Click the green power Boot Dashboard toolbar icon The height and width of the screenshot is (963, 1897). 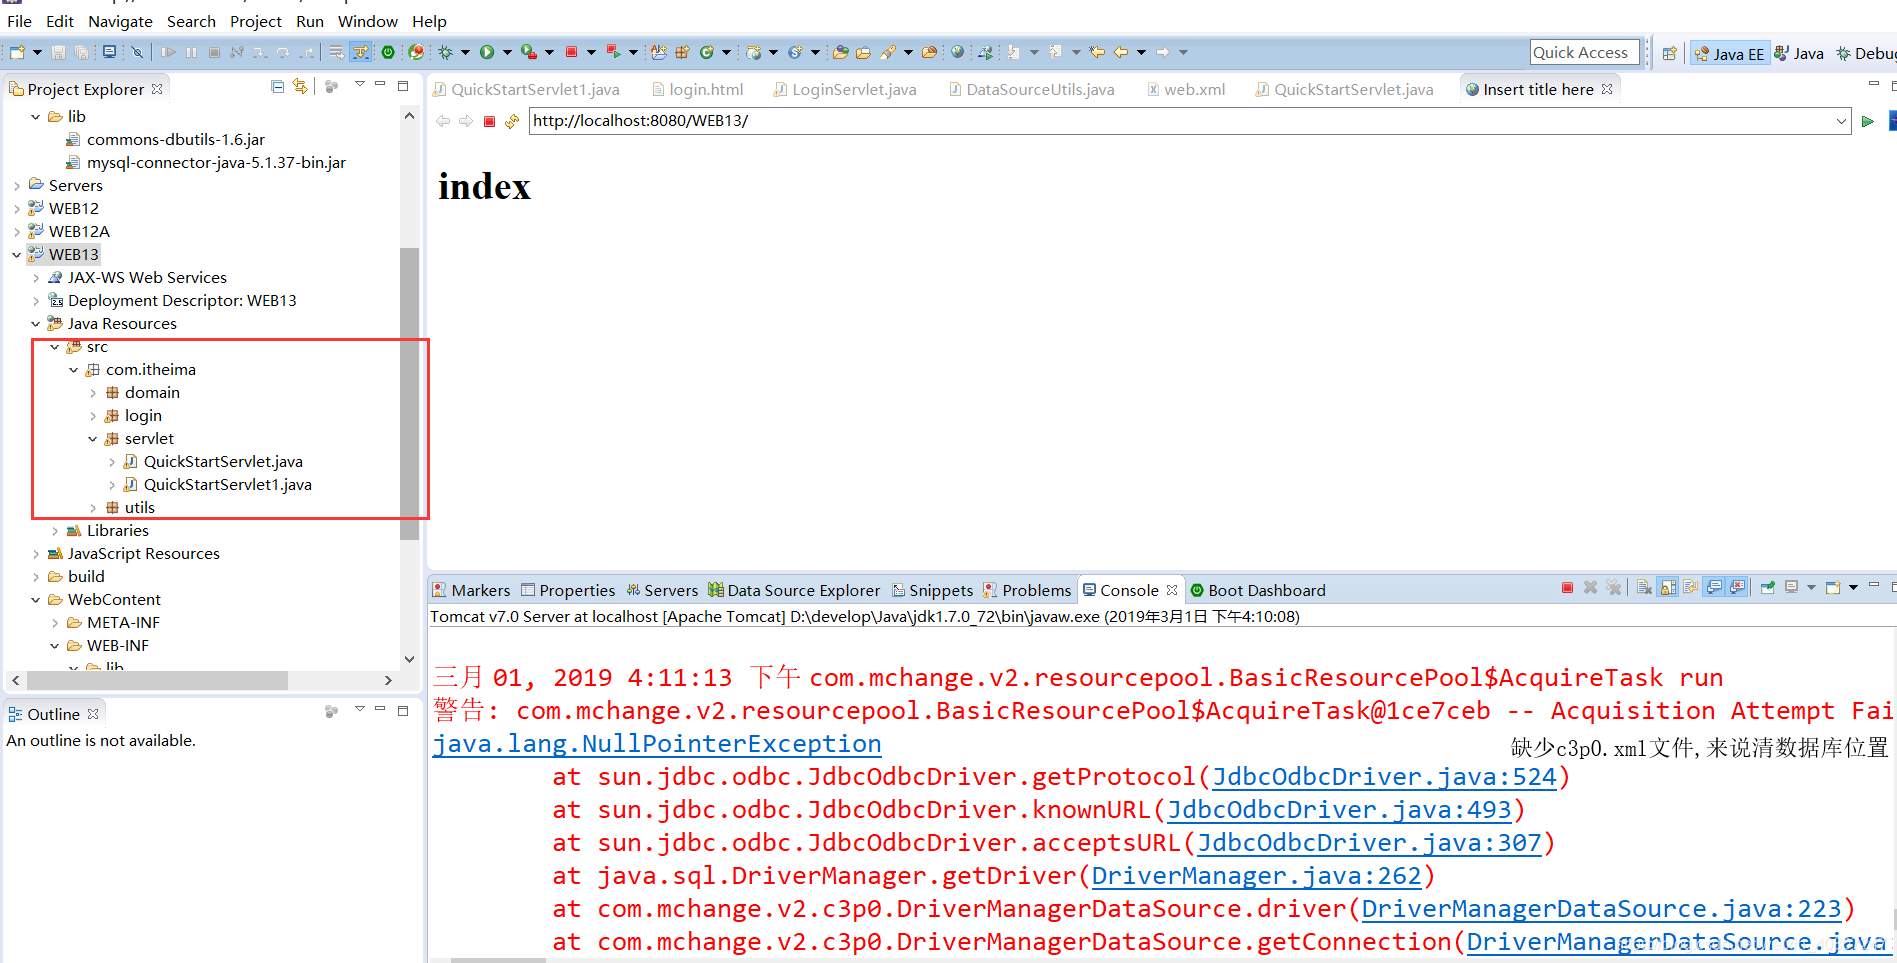pyautogui.click(x=388, y=52)
